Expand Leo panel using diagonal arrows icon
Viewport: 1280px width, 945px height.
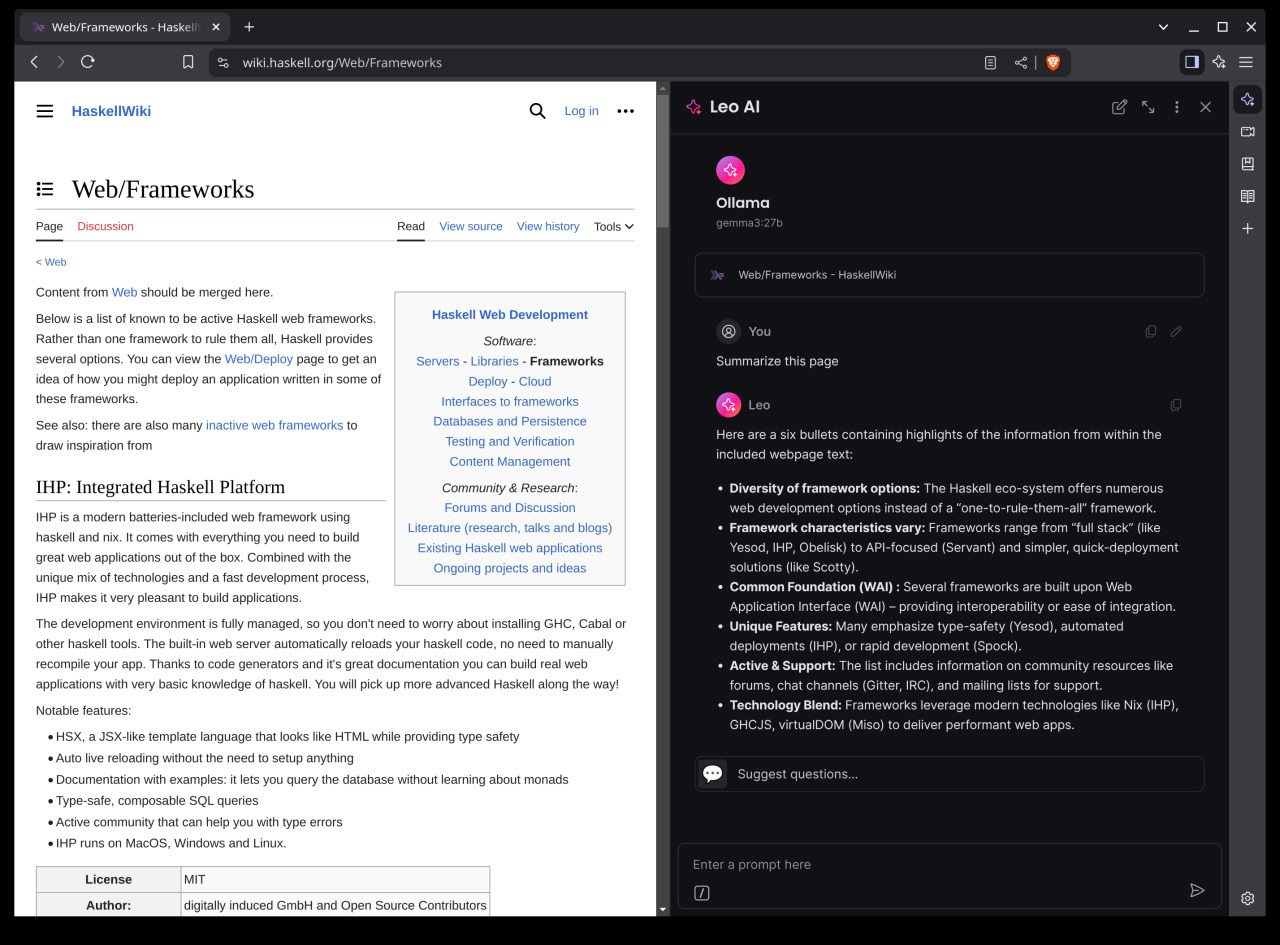pyautogui.click(x=1147, y=106)
